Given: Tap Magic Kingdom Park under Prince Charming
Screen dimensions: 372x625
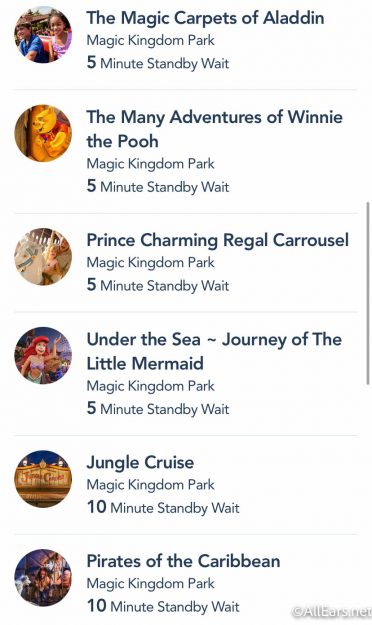Looking at the screenshot, I should point(151,262).
